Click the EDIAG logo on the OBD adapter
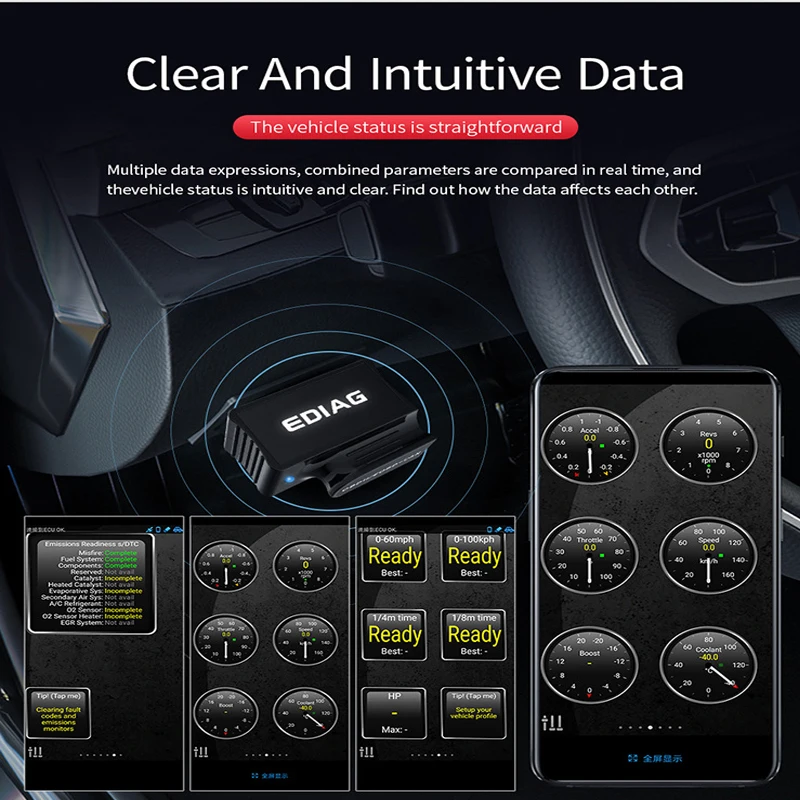Image resolution: width=800 pixels, height=800 pixels. [x=324, y=411]
